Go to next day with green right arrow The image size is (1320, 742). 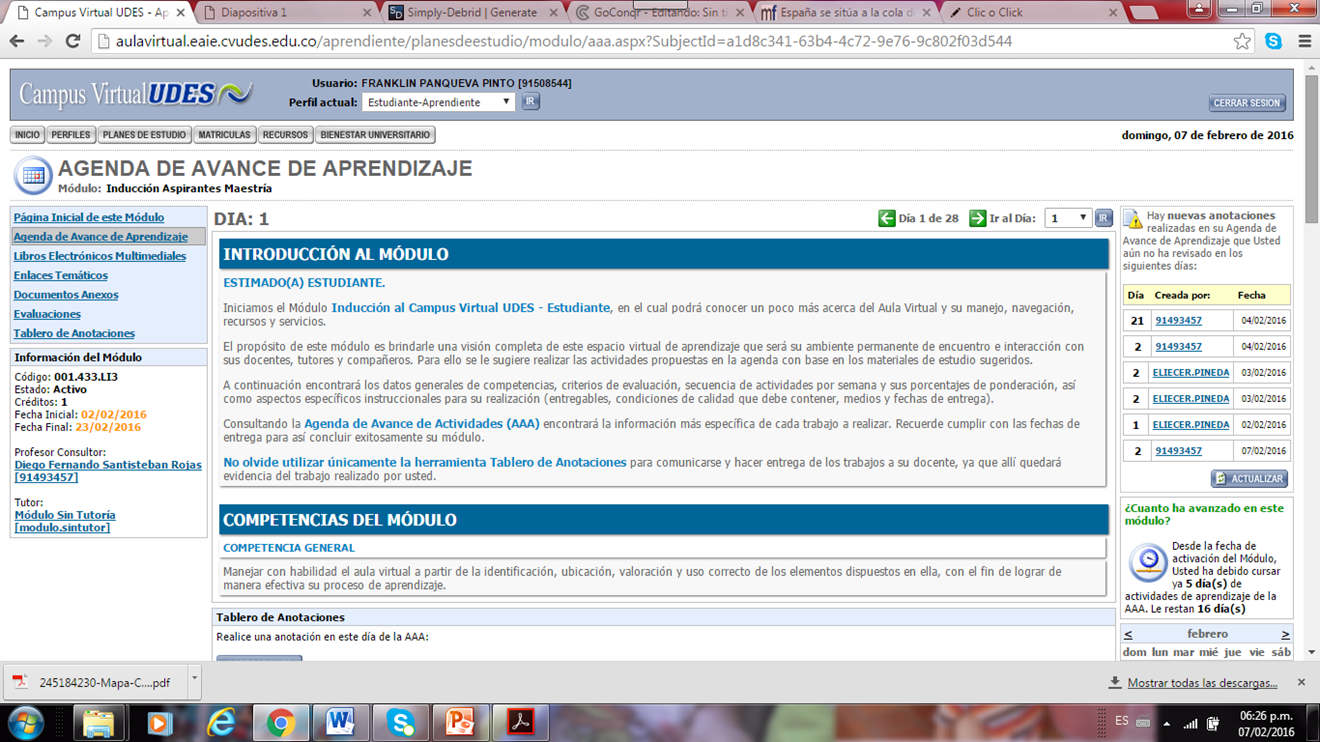click(977, 218)
